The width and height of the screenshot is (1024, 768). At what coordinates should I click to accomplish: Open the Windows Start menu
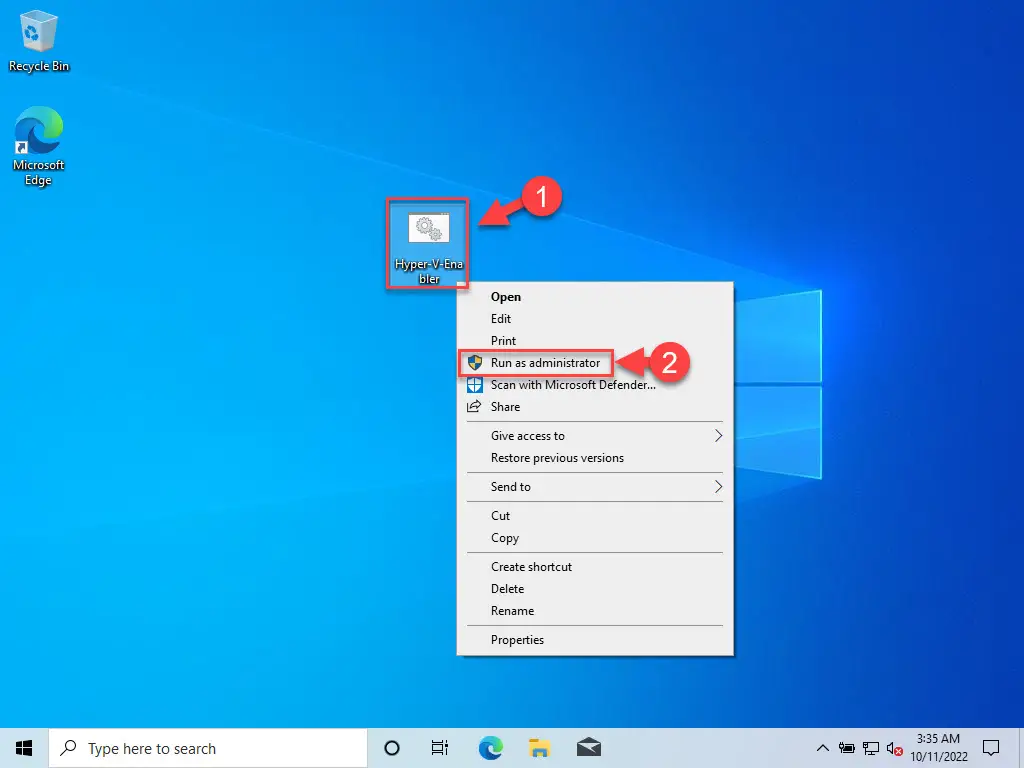(24, 748)
